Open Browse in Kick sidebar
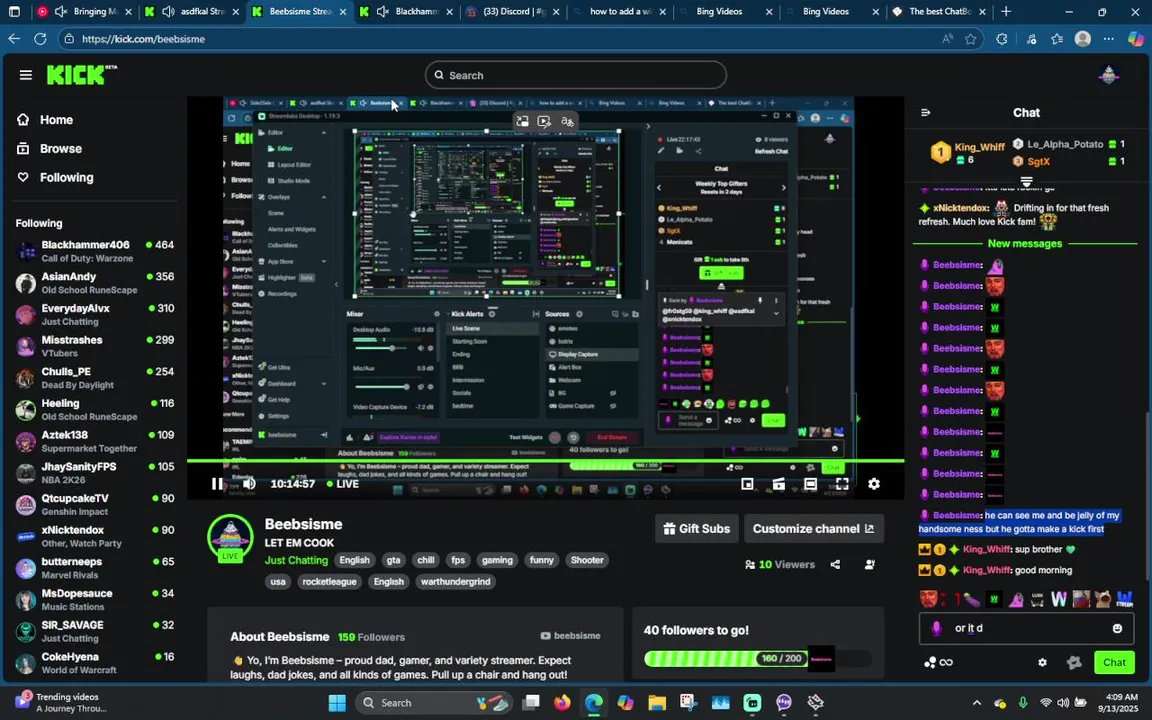This screenshot has height=720, width=1152. tap(51, 148)
